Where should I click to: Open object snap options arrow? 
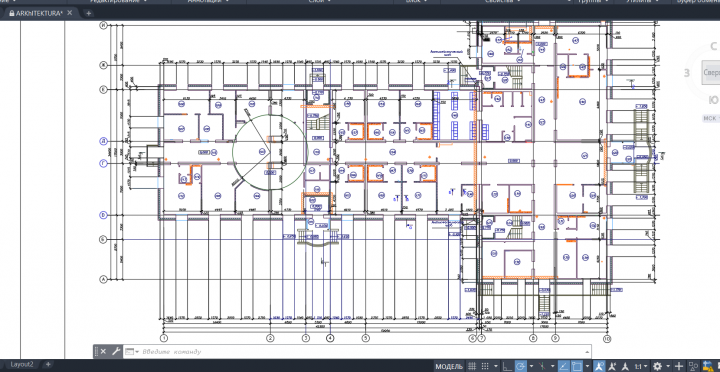587,366
